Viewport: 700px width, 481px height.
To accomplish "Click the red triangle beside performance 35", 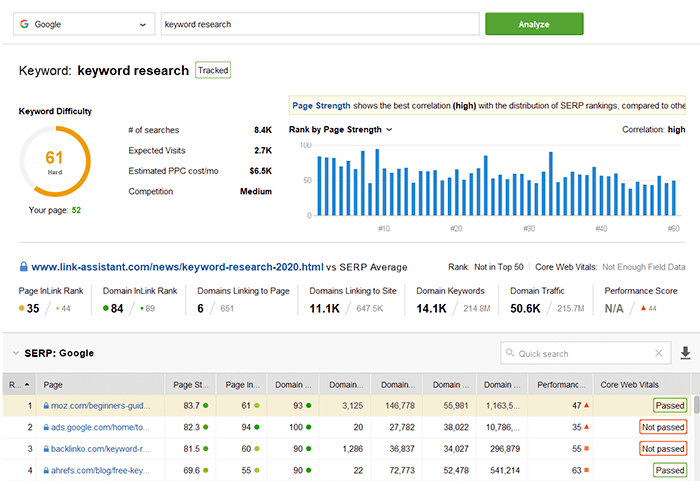I will pos(587,427).
